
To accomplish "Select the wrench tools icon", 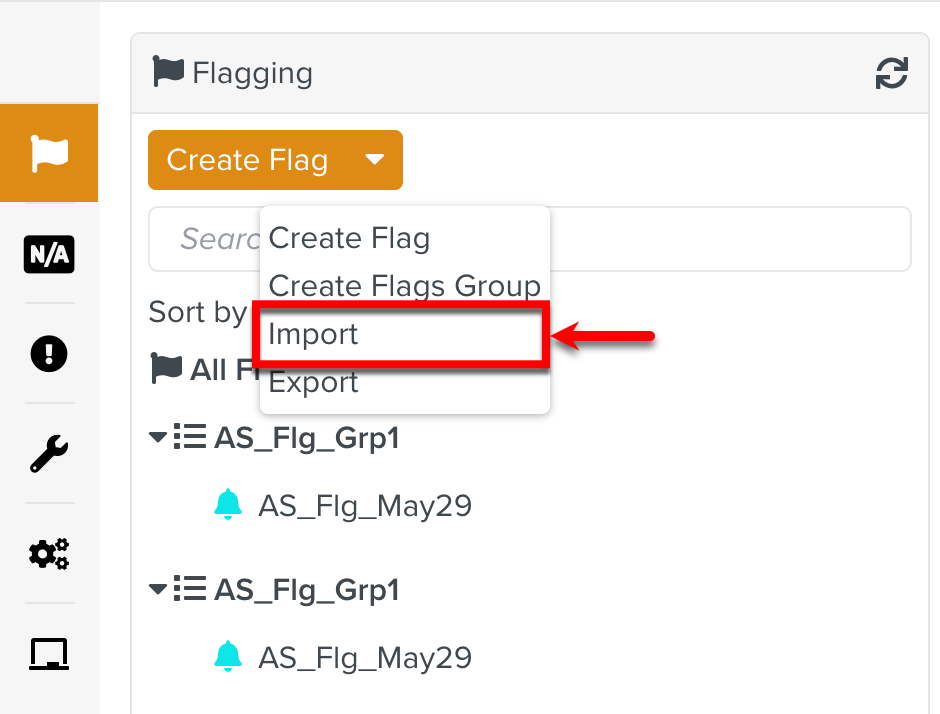I will pos(49,454).
